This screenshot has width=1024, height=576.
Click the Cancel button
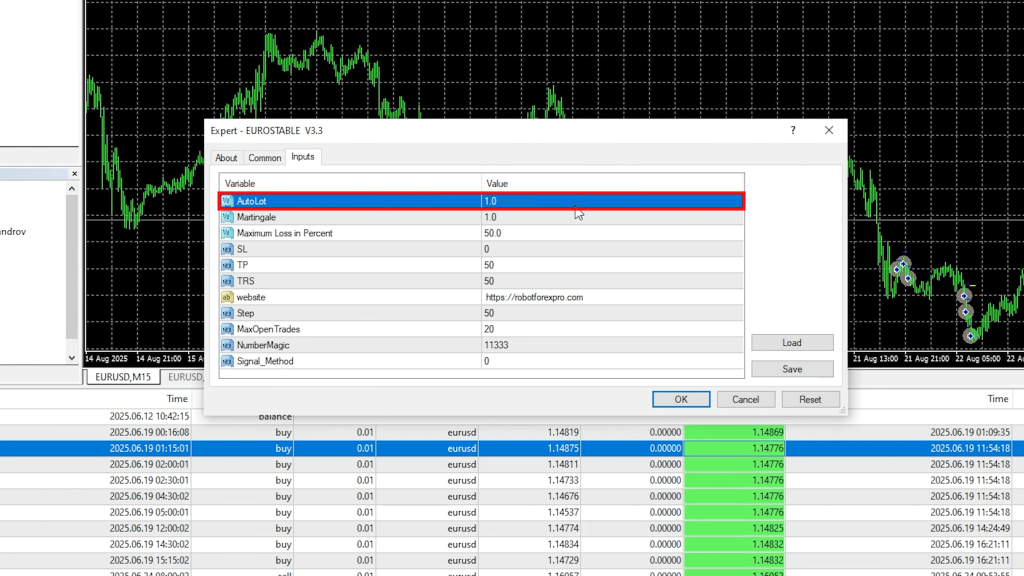[x=745, y=399]
